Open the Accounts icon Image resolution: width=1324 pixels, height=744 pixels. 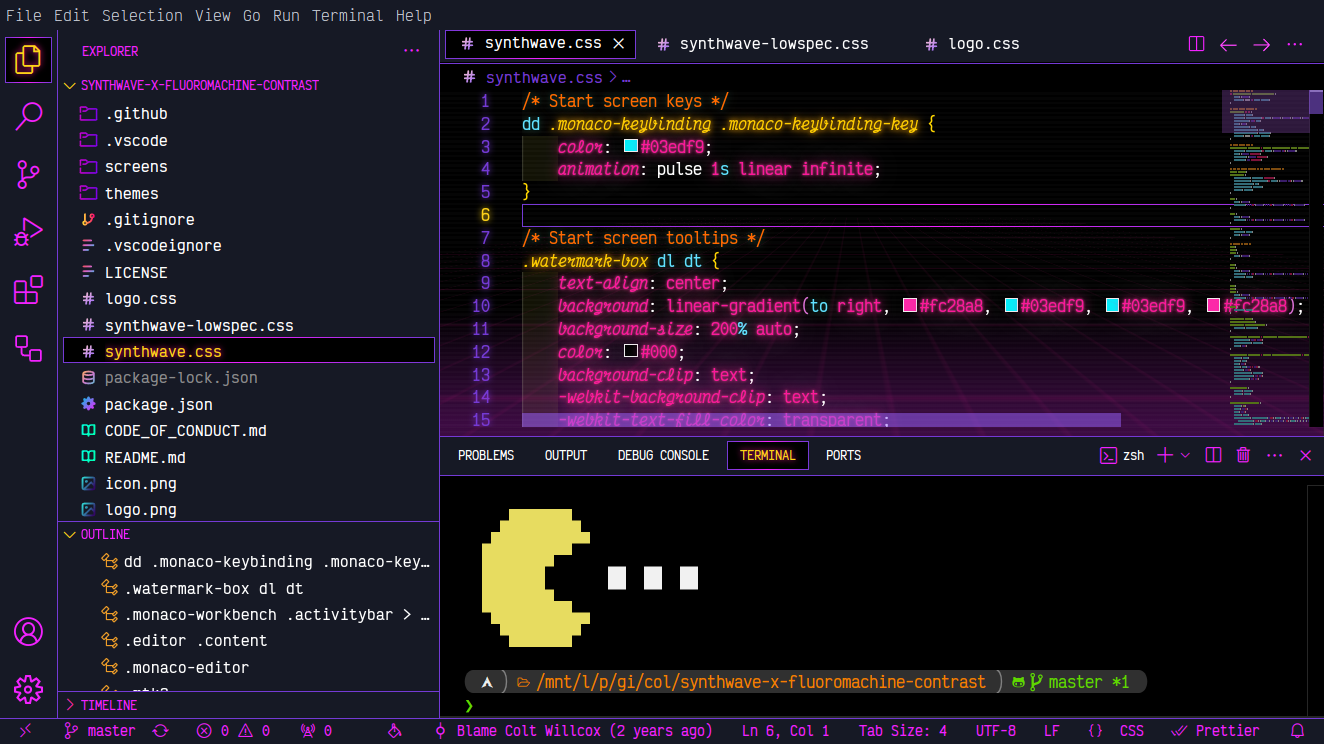coord(28,632)
